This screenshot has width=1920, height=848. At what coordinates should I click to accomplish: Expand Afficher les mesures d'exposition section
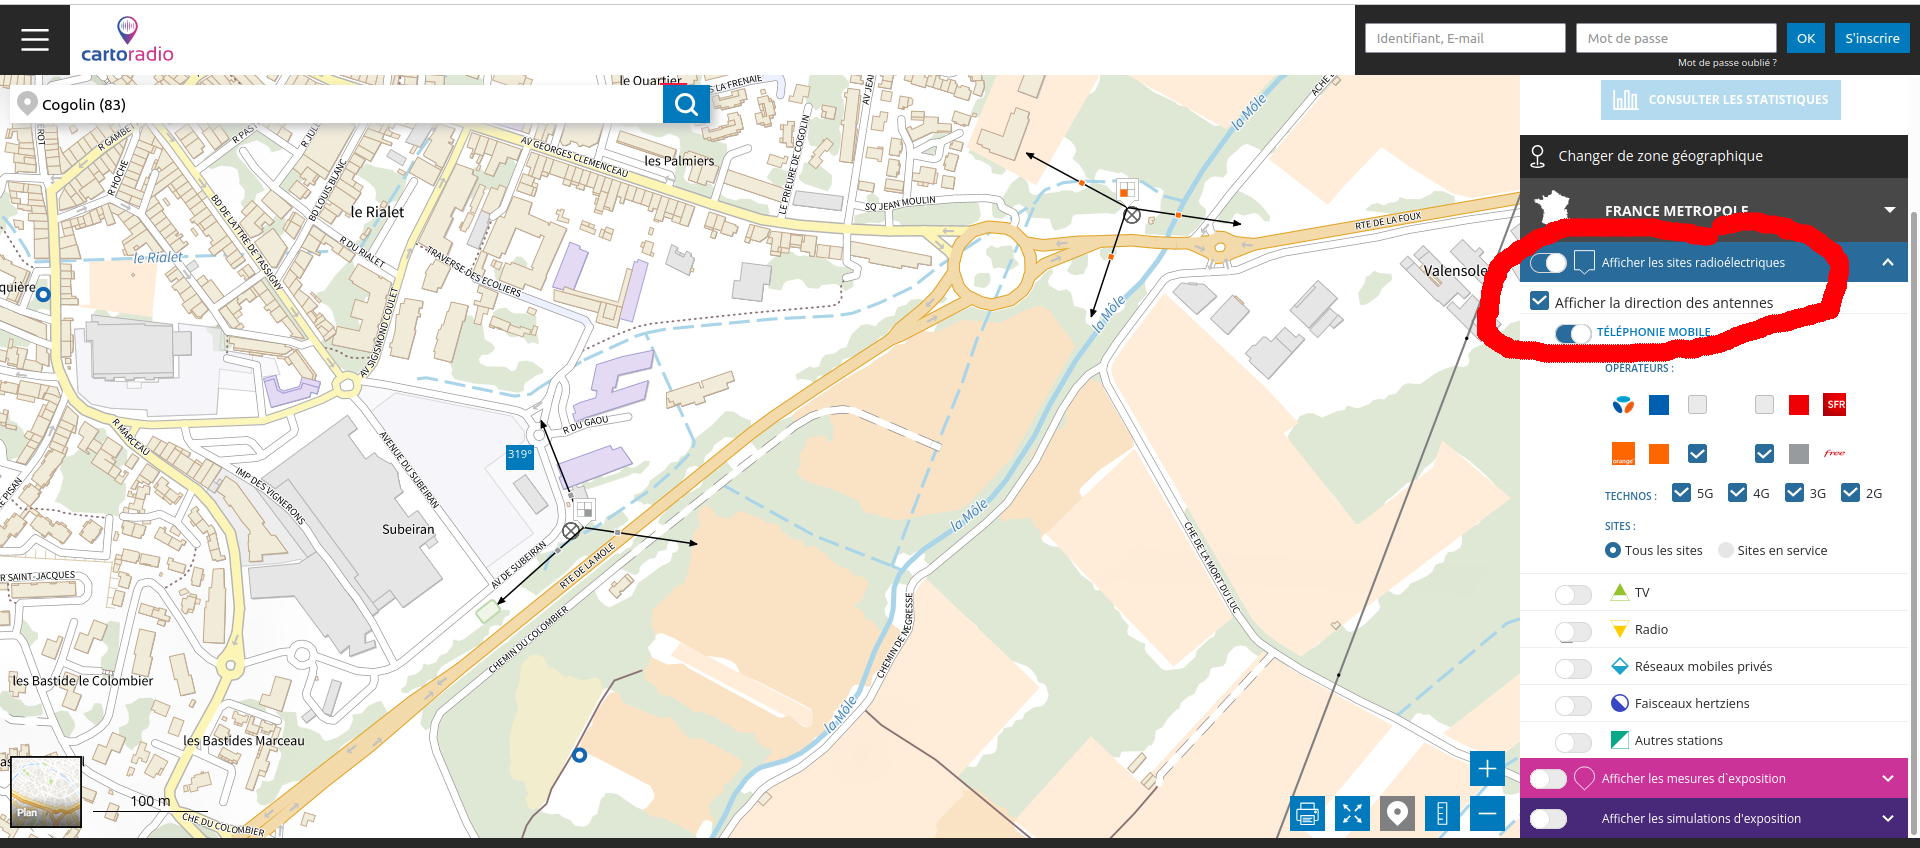(1887, 778)
